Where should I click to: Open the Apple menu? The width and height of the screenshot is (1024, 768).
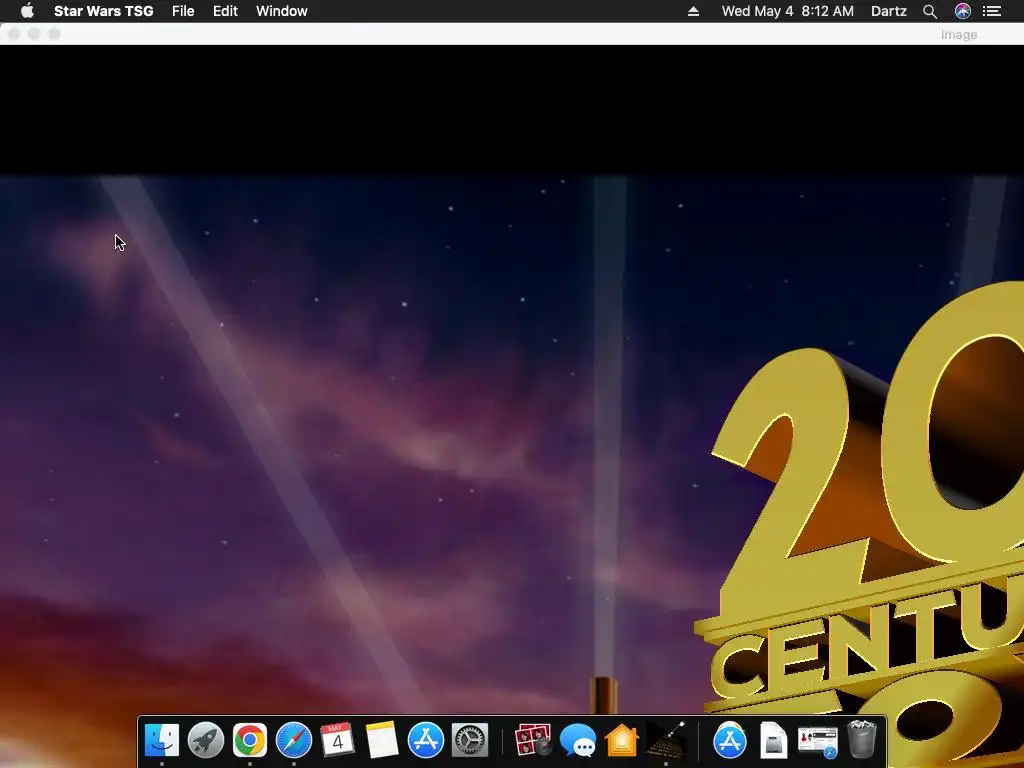27,11
